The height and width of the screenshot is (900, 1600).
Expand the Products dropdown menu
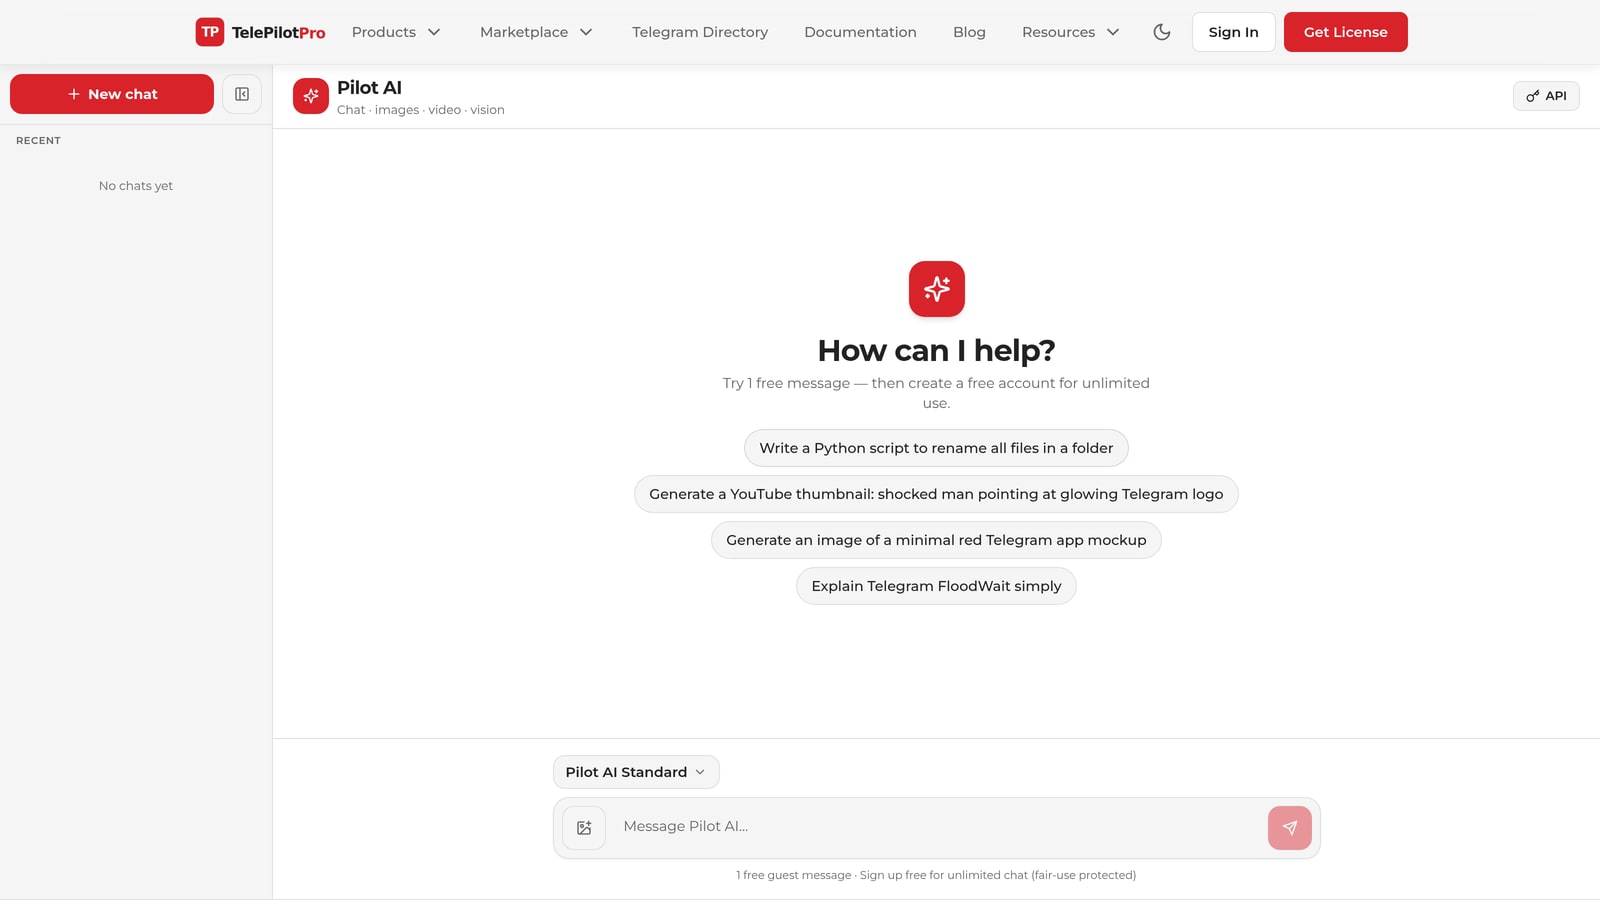[396, 32]
